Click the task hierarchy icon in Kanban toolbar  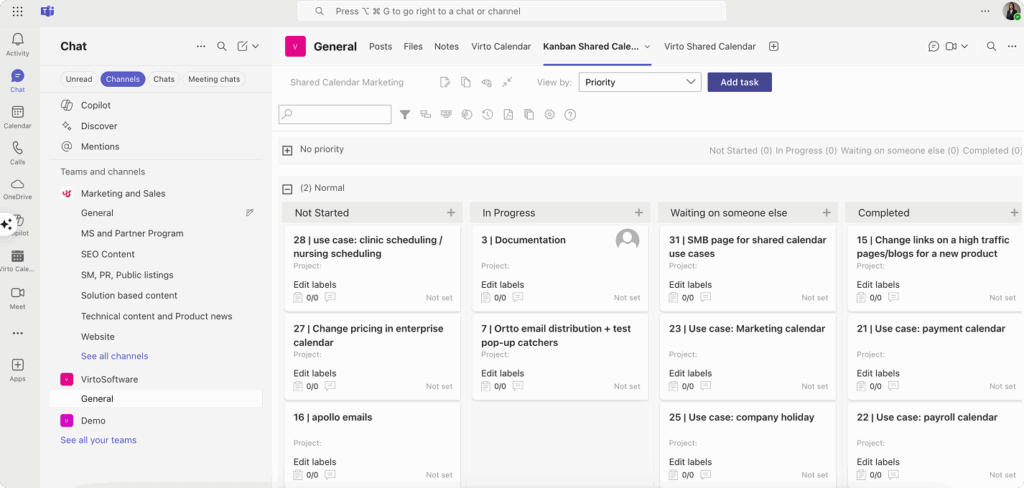pyautogui.click(x=426, y=115)
